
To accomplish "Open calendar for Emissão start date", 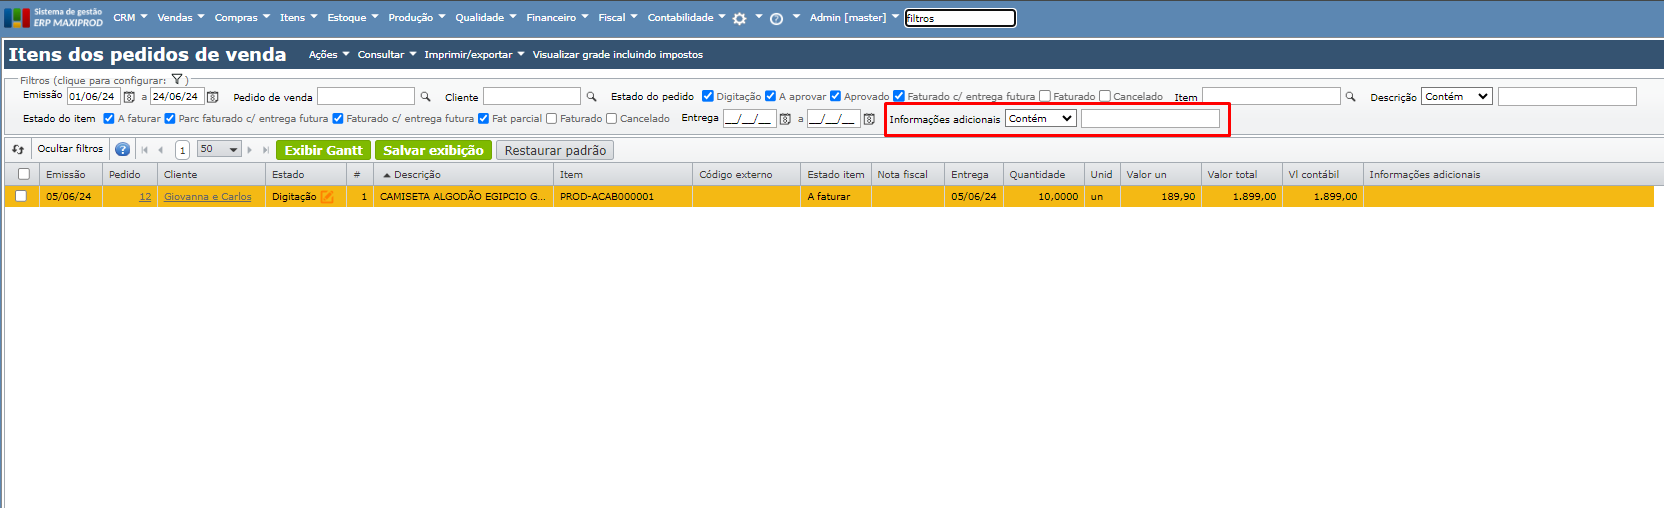I will coord(129,97).
